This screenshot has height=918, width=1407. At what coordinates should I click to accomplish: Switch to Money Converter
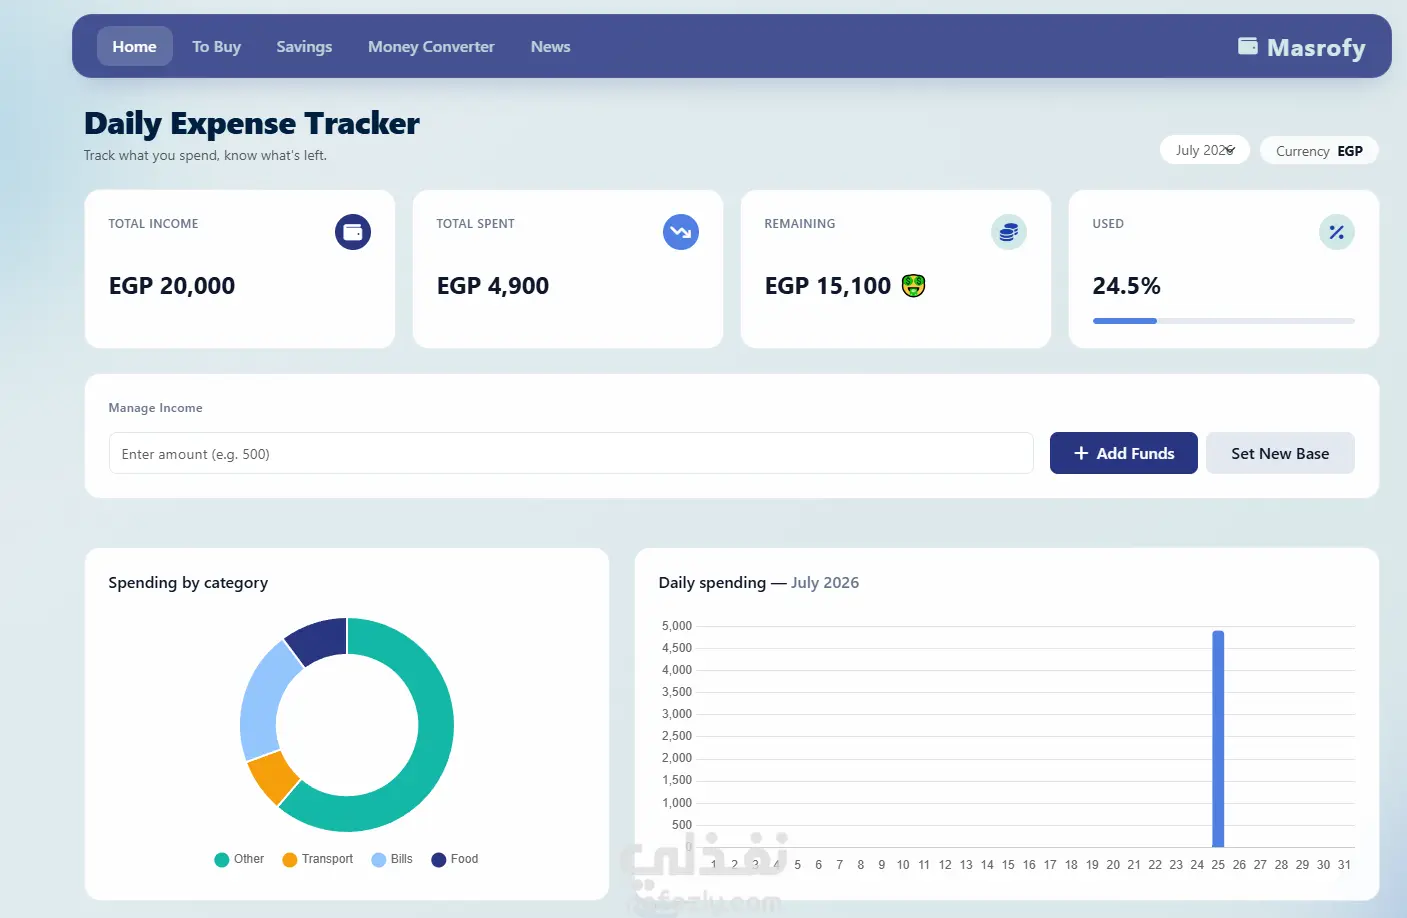[x=431, y=46]
